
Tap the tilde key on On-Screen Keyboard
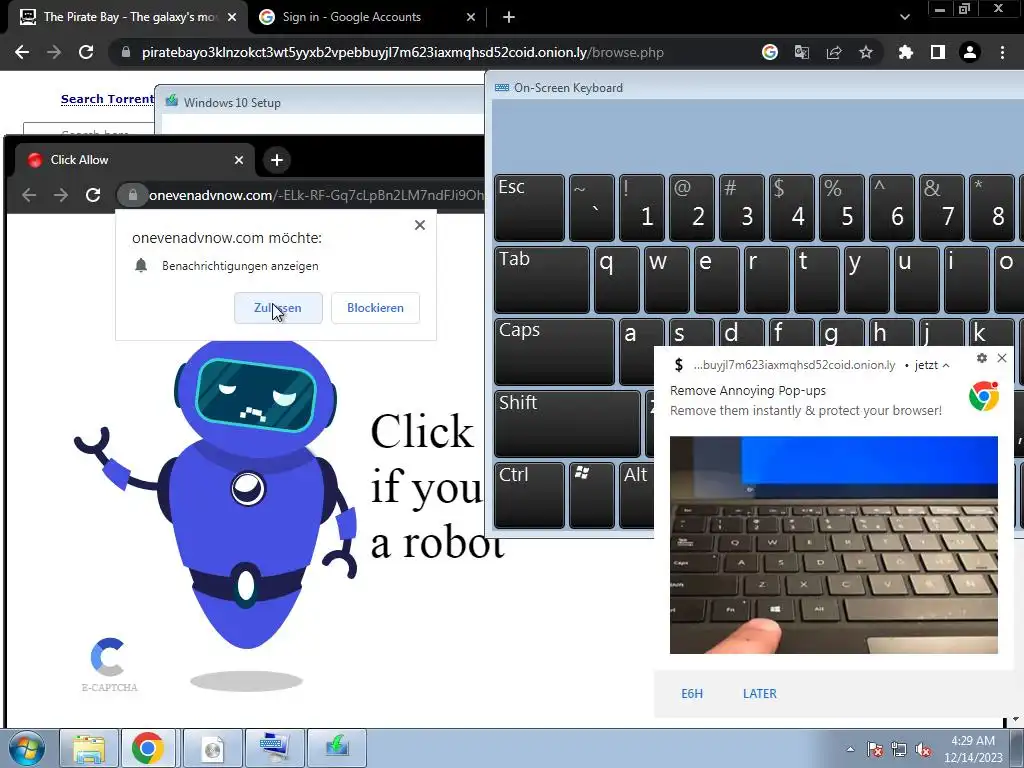(x=592, y=208)
